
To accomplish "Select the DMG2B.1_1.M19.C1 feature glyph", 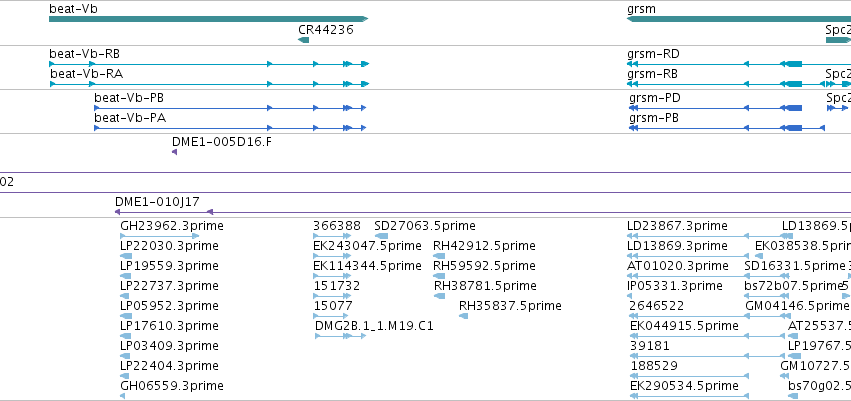I will coord(340,336).
